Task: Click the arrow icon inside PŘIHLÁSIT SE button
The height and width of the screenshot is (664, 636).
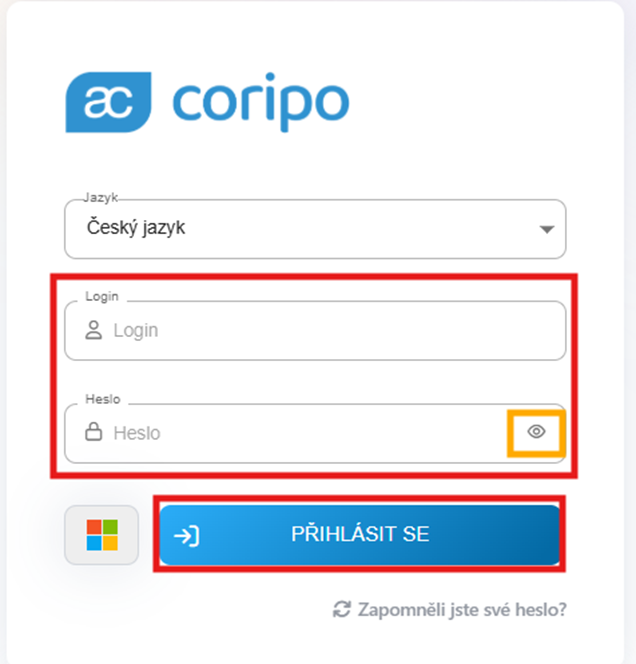Action: [187, 536]
